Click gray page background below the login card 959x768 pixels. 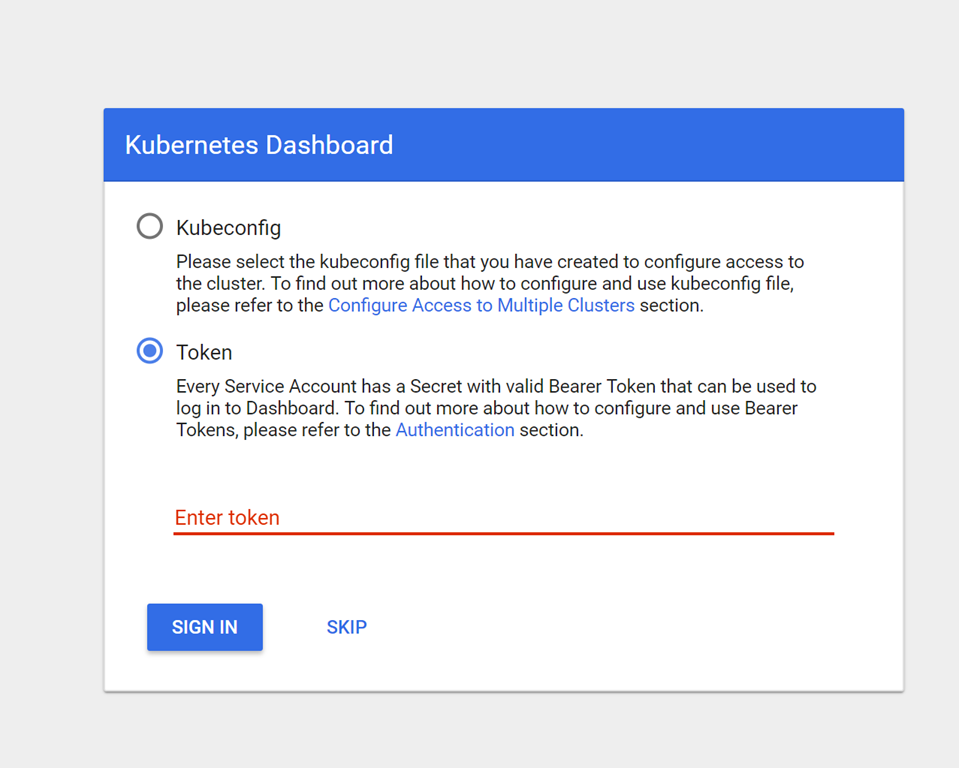[500, 730]
